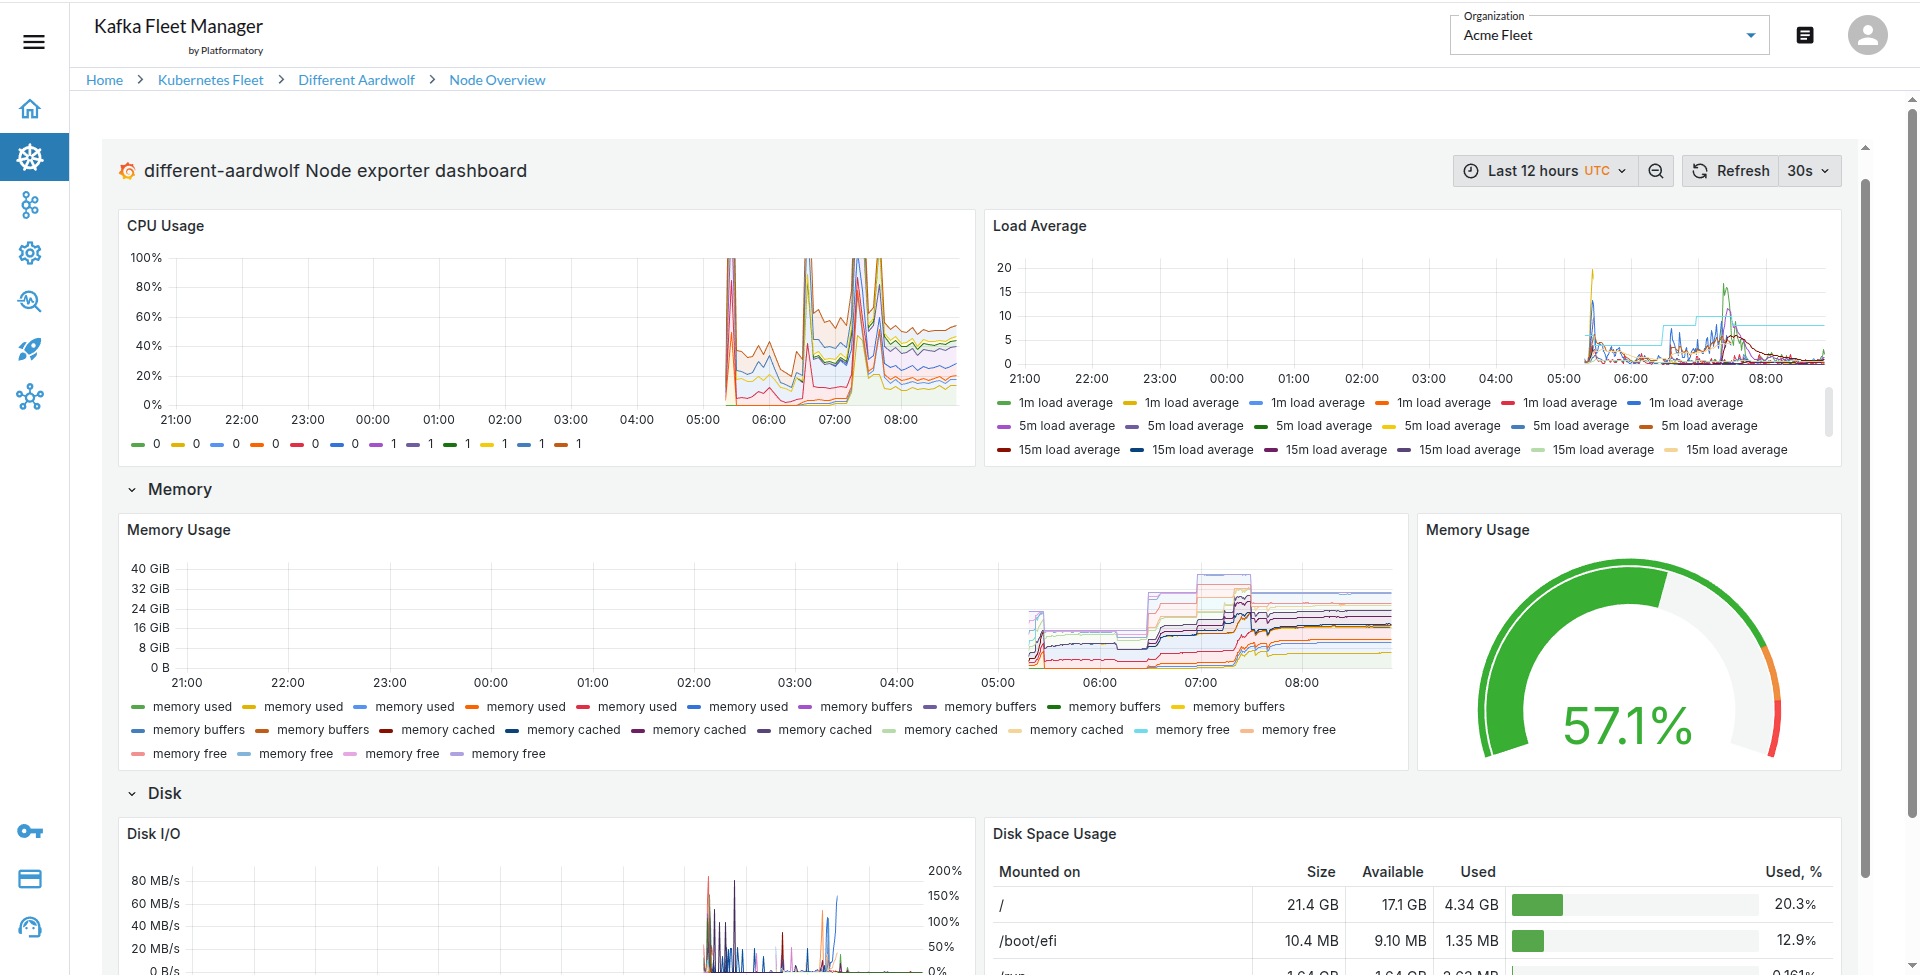Toggle last '15m load average' legend series
1920x975 pixels.
click(1726, 450)
